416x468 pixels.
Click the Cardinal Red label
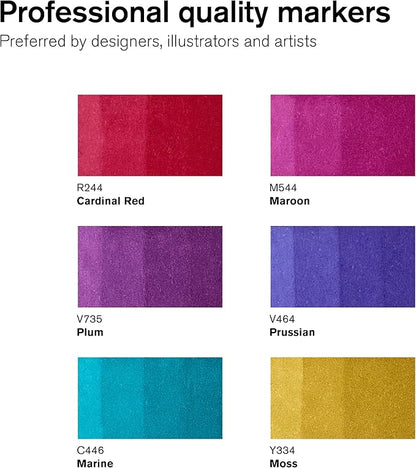click(x=111, y=201)
